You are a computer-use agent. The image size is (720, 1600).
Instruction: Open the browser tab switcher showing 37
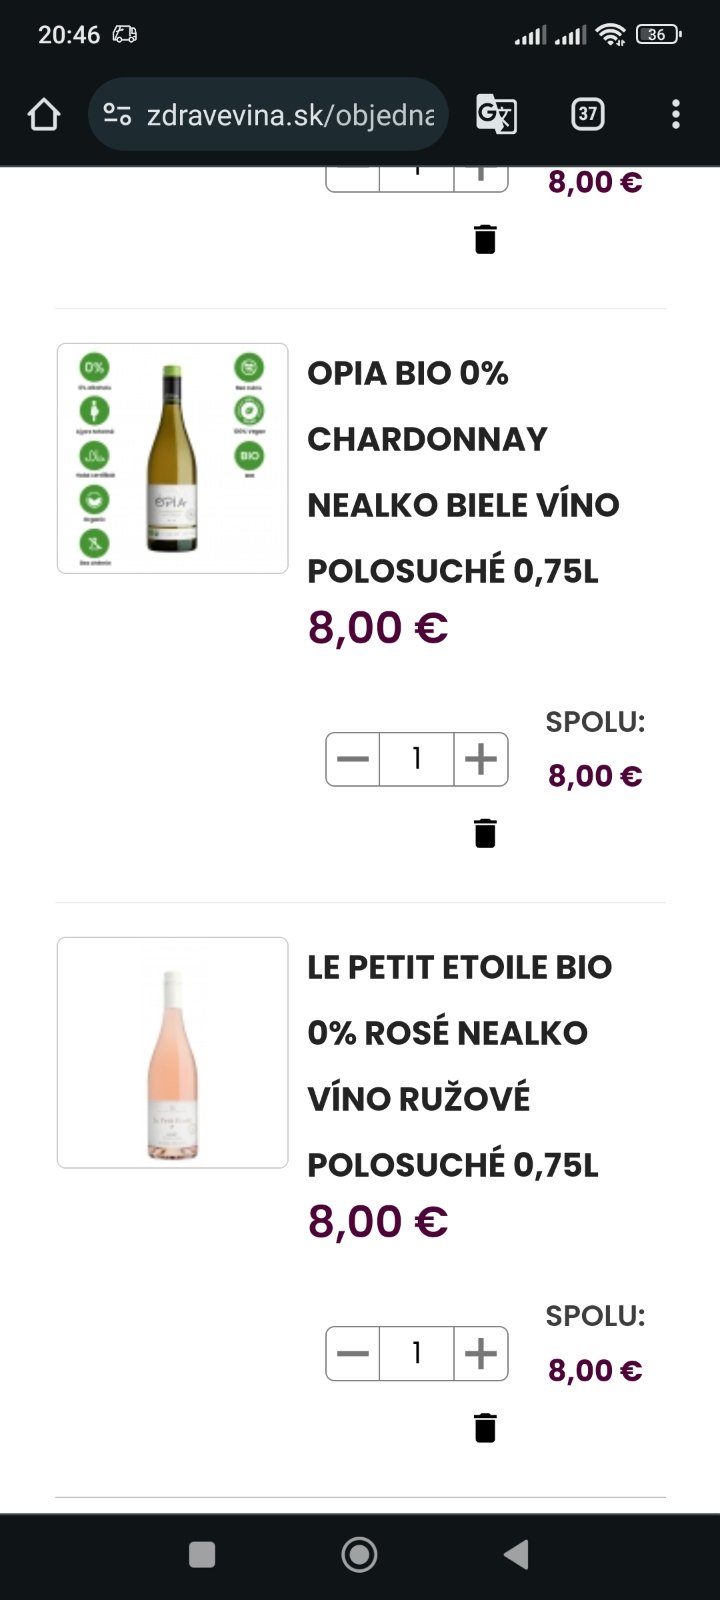pyautogui.click(x=588, y=114)
